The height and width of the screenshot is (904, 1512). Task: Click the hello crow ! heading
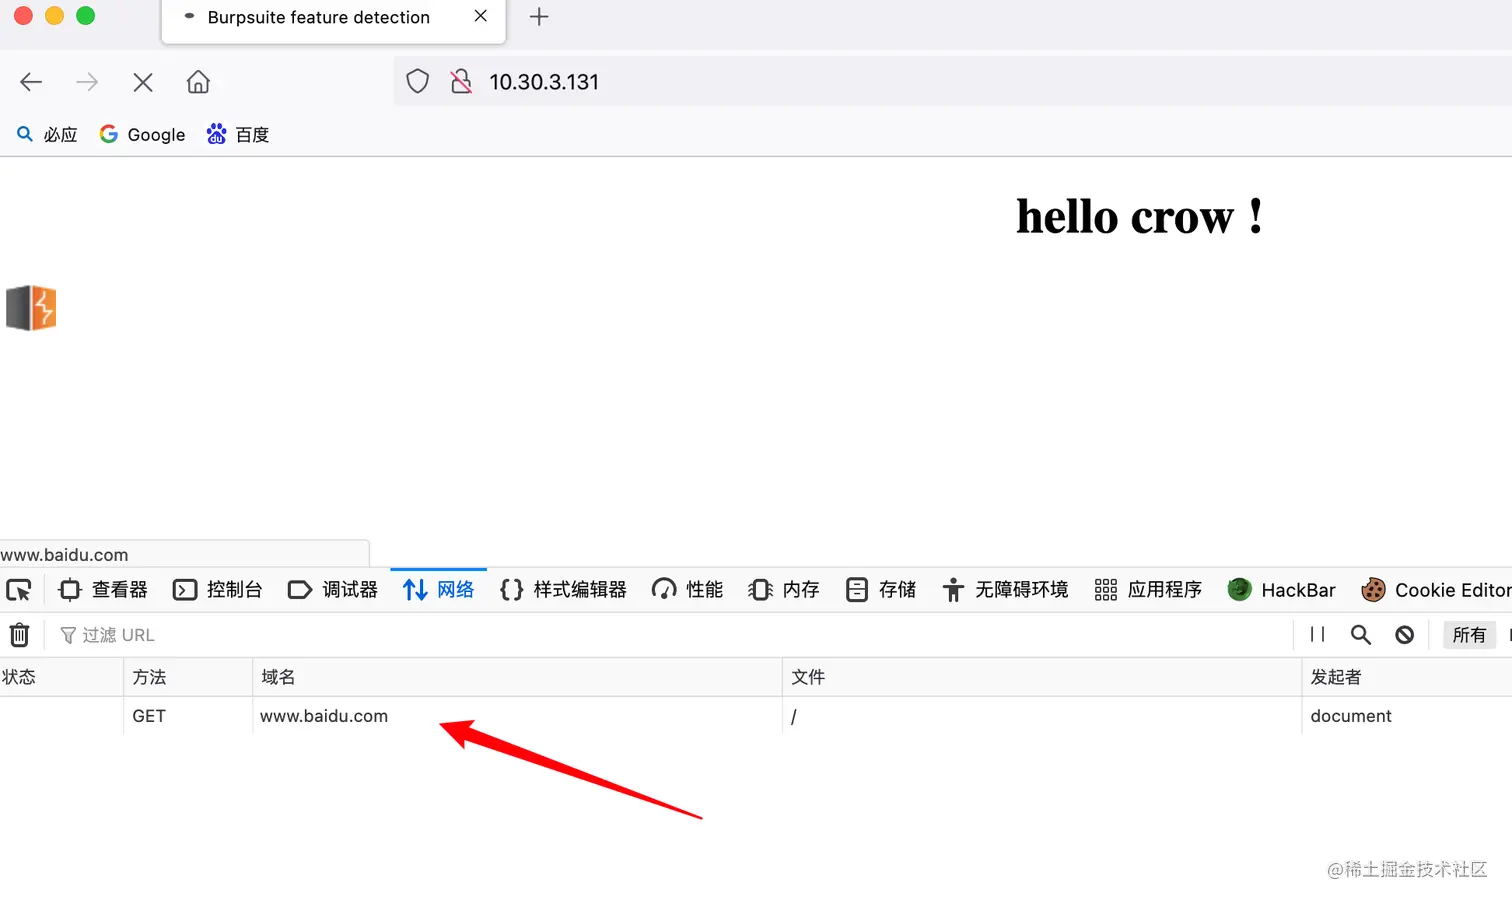point(1139,216)
